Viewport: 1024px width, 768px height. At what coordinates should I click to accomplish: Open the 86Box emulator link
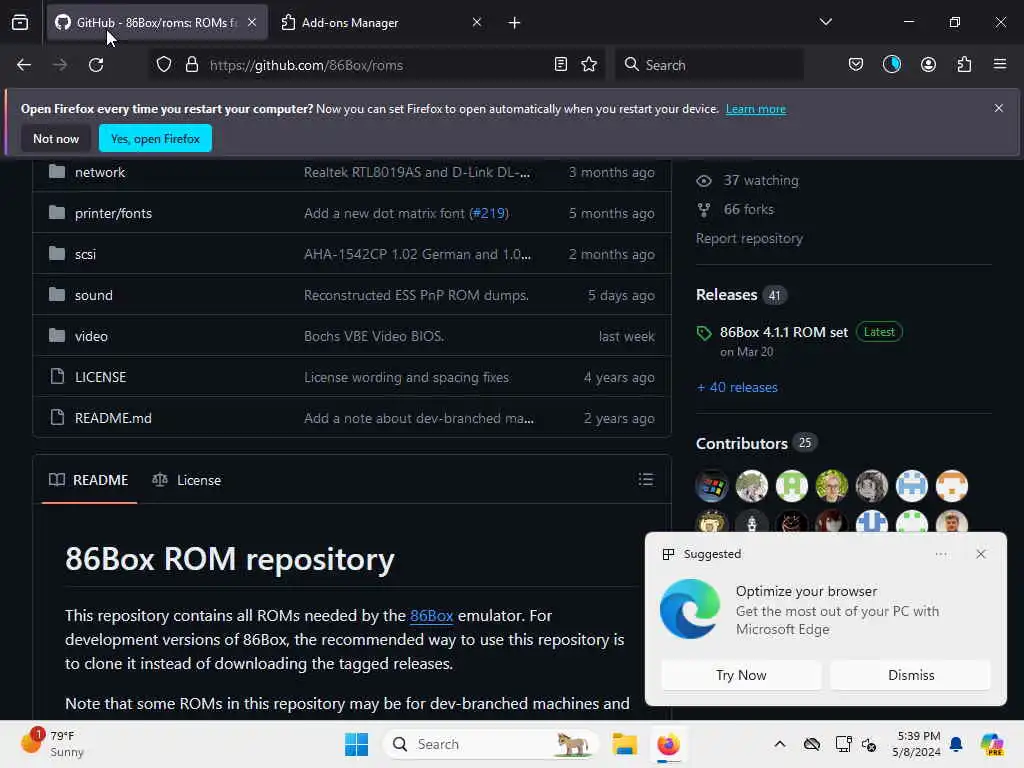(x=431, y=616)
